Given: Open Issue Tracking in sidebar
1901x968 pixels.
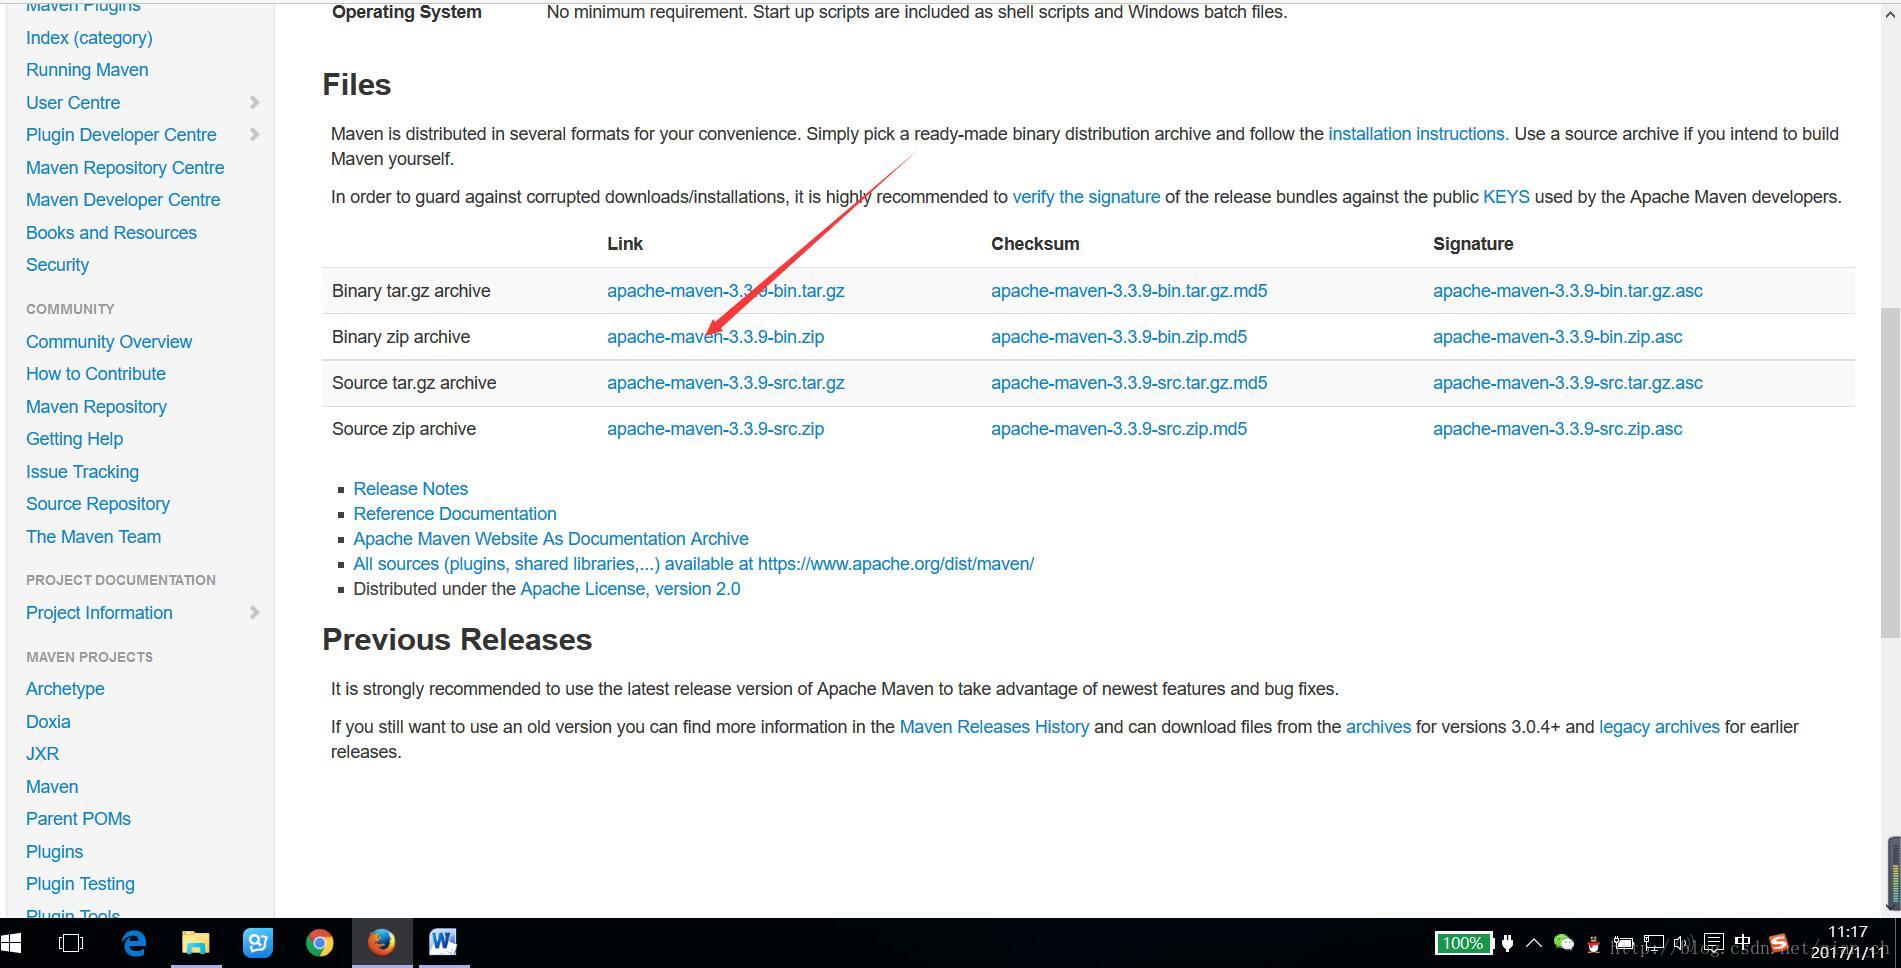Looking at the screenshot, I should (82, 472).
